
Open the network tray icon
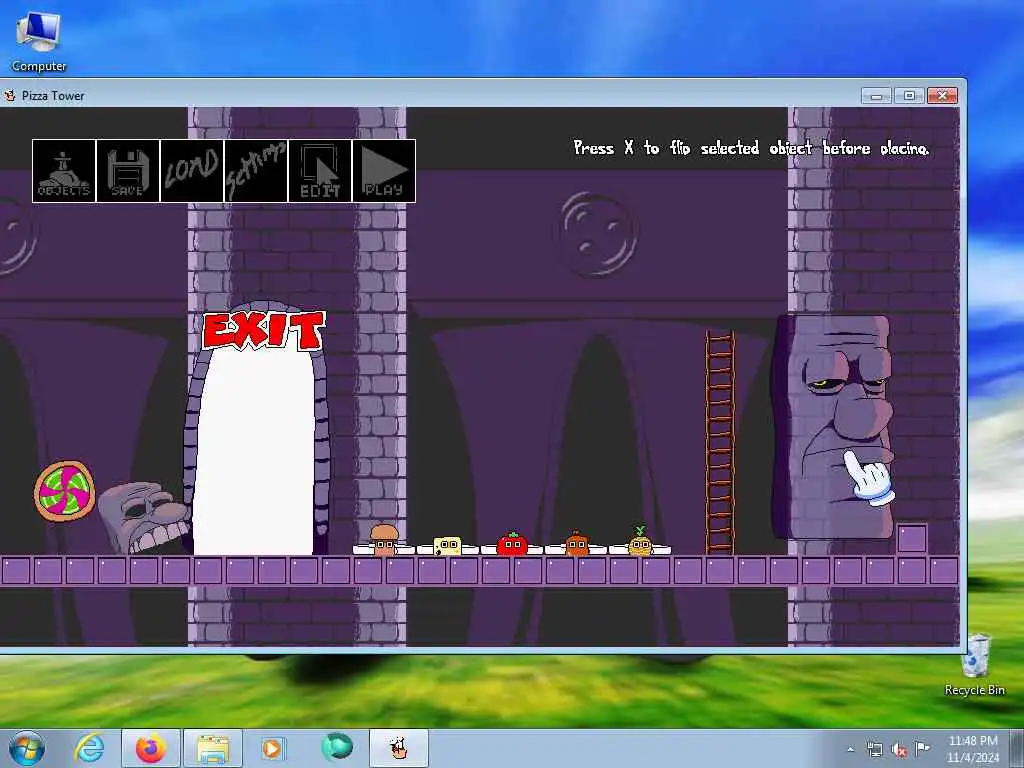pos(875,749)
